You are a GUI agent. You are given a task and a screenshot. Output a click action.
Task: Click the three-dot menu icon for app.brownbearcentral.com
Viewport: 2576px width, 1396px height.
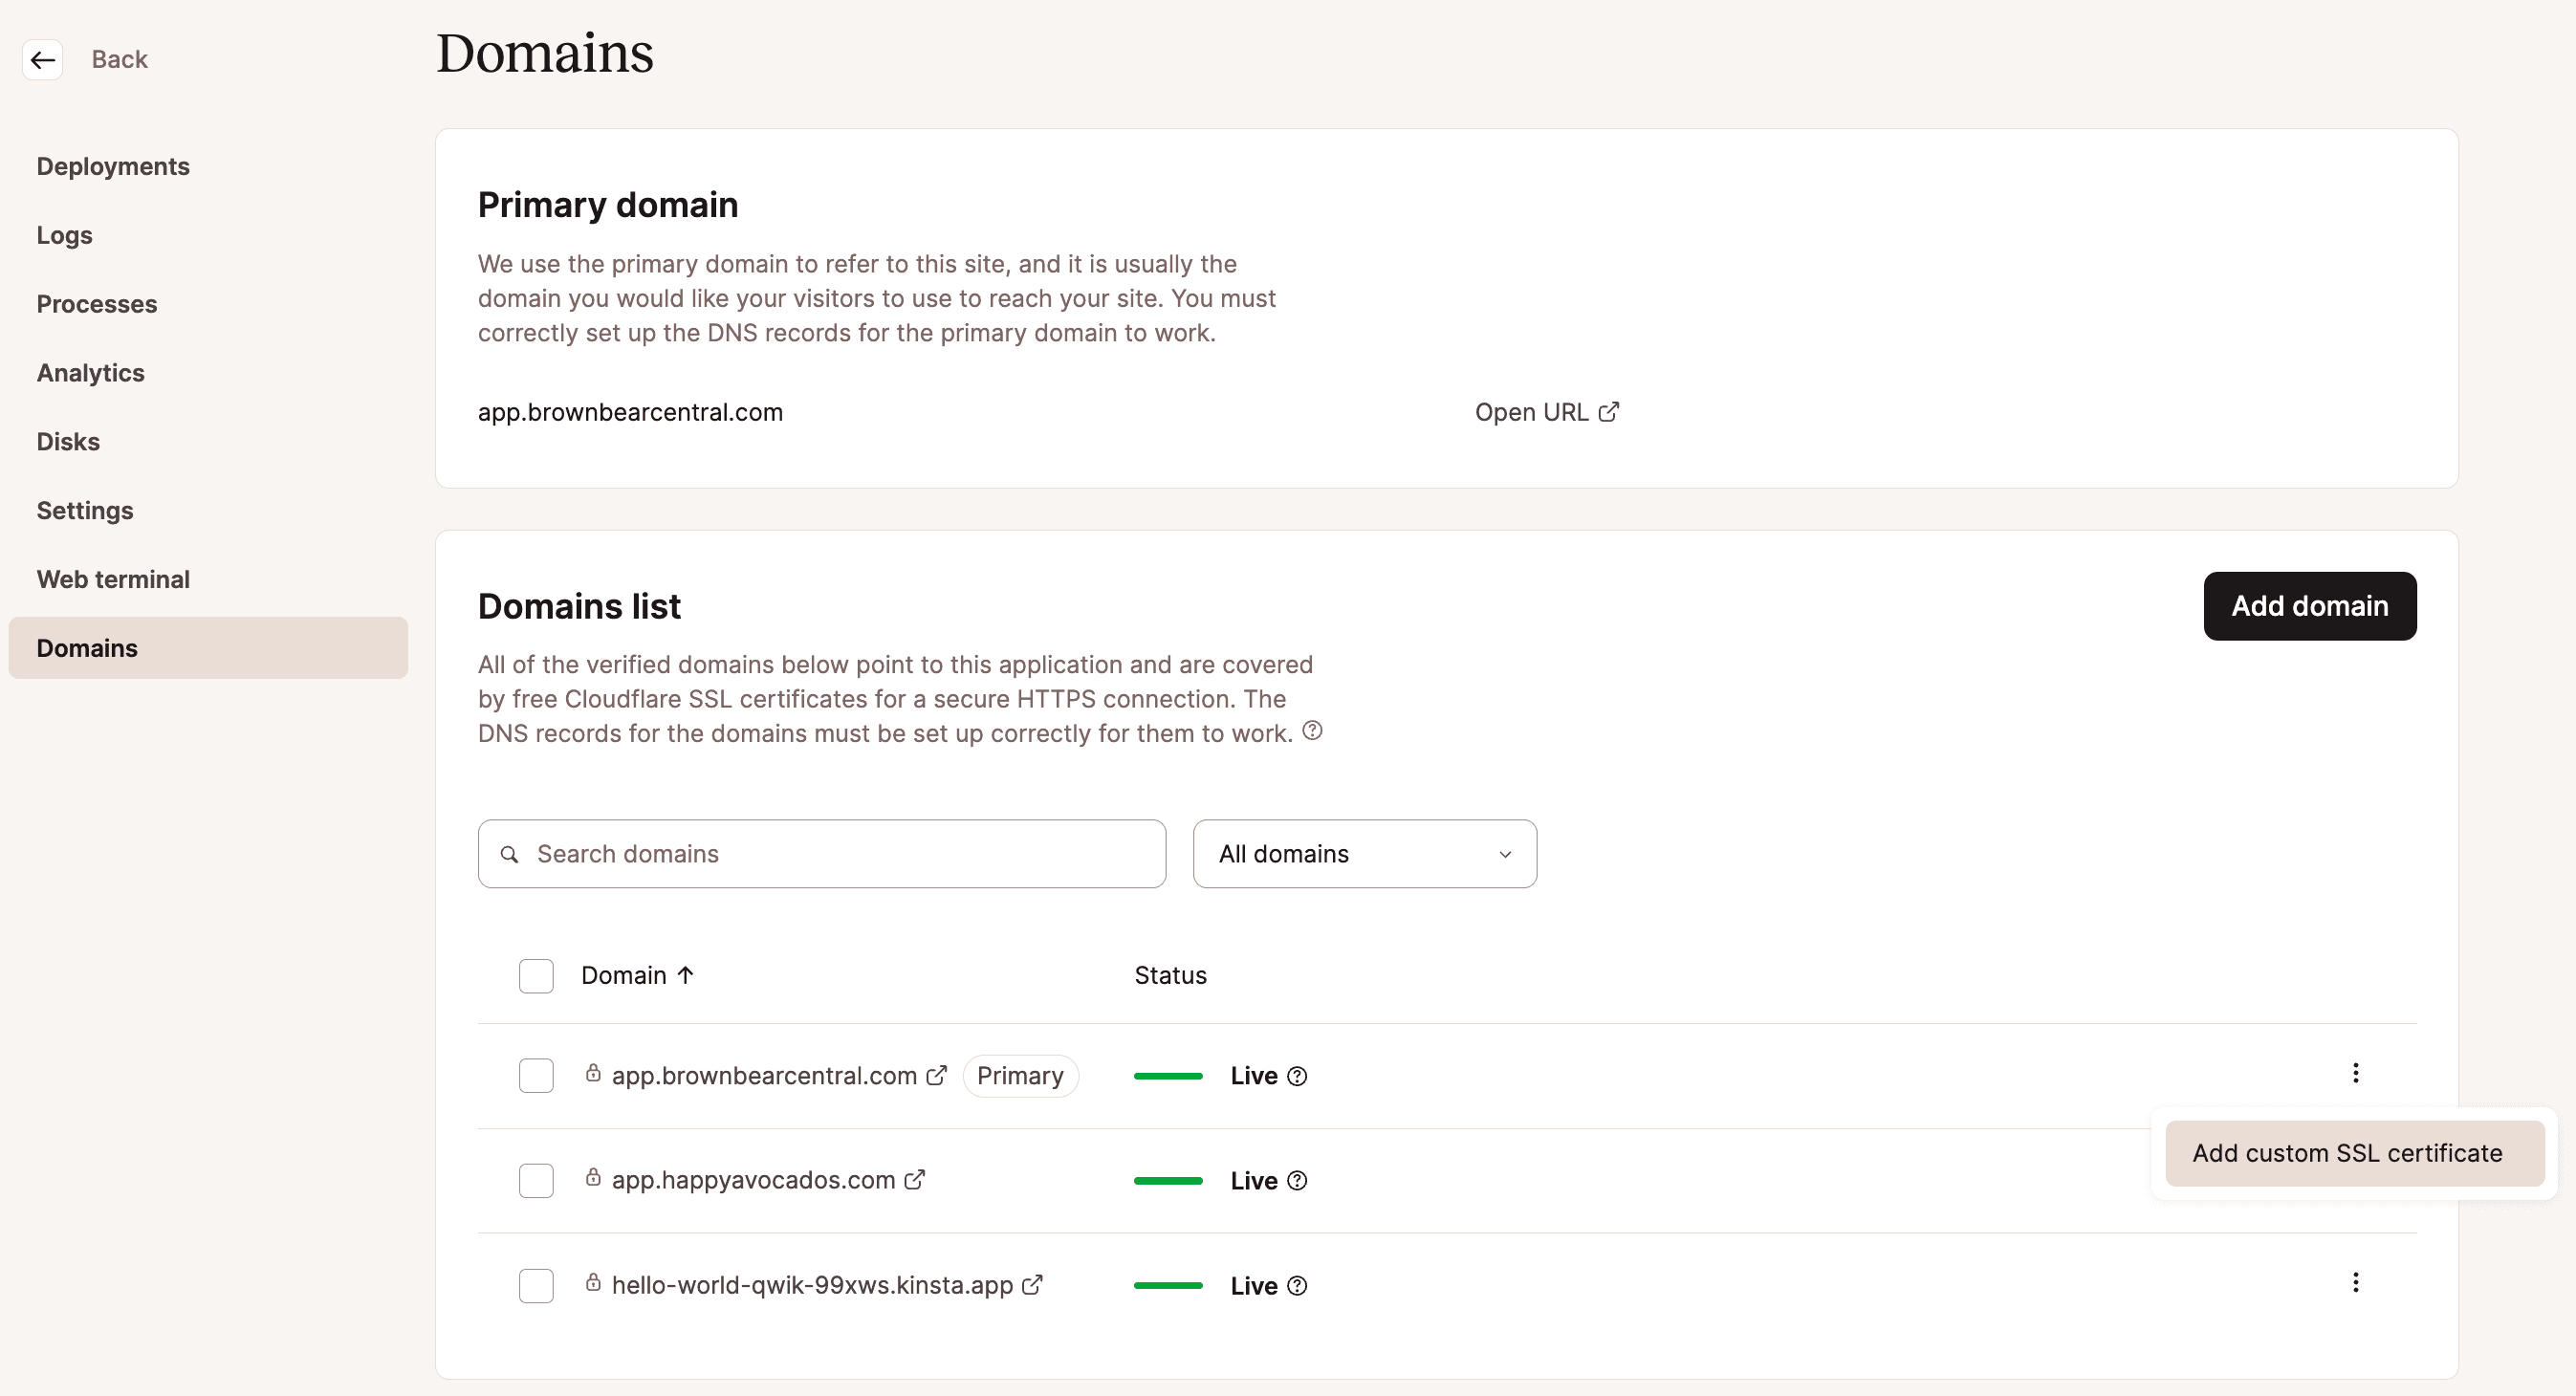click(2356, 1073)
